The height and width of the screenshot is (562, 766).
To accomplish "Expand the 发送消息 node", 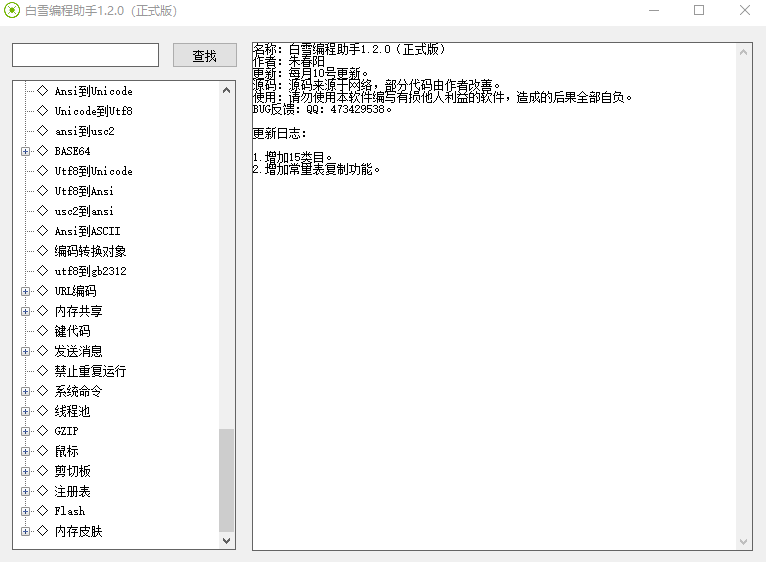I will click(25, 351).
